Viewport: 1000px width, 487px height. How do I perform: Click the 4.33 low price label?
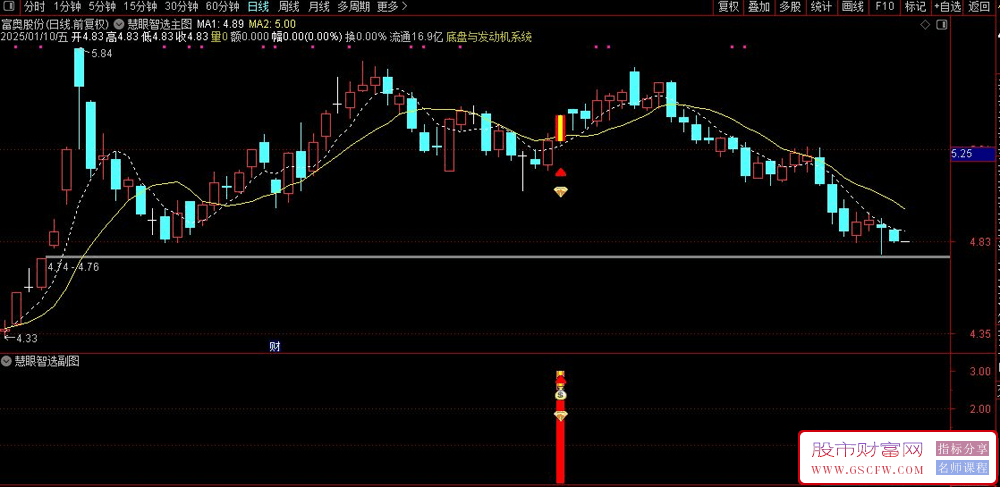click(x=26, y=338)
